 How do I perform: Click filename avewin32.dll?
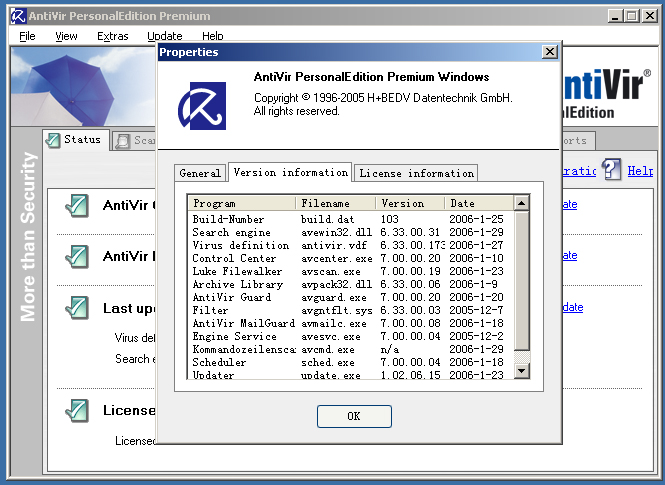point(336,232)
